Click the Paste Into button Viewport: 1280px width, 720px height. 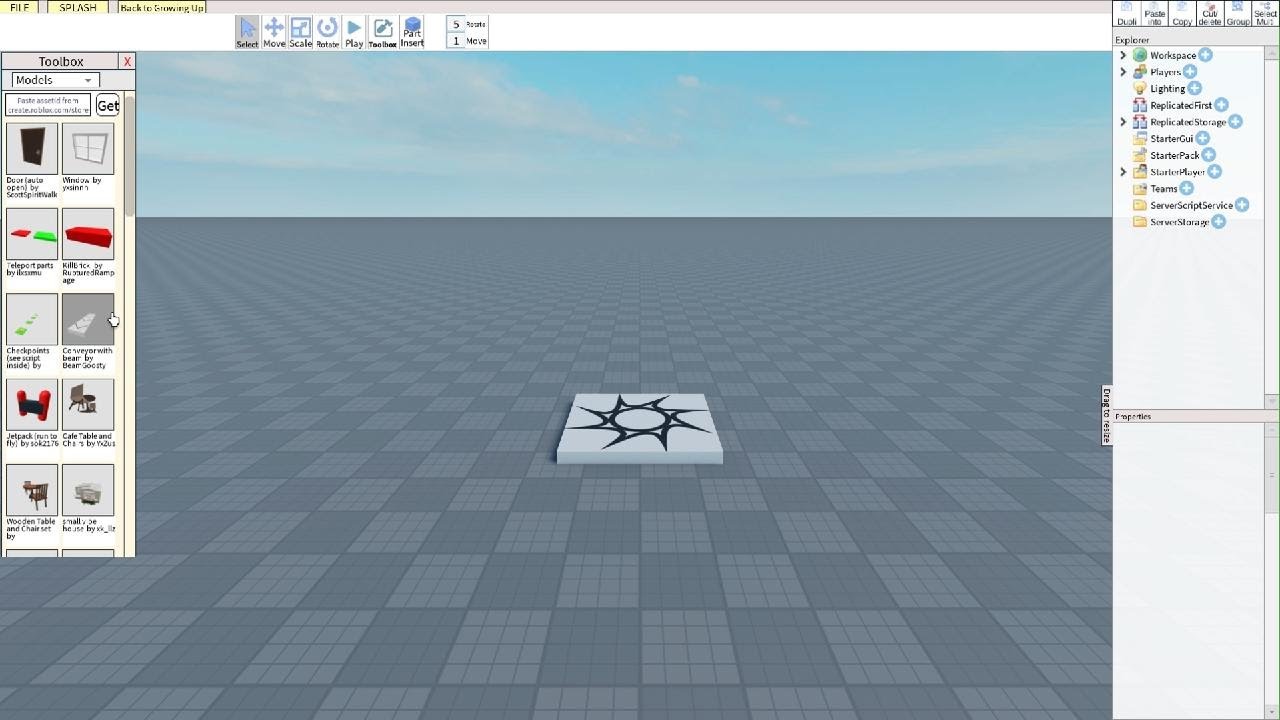coord(1155,13)
